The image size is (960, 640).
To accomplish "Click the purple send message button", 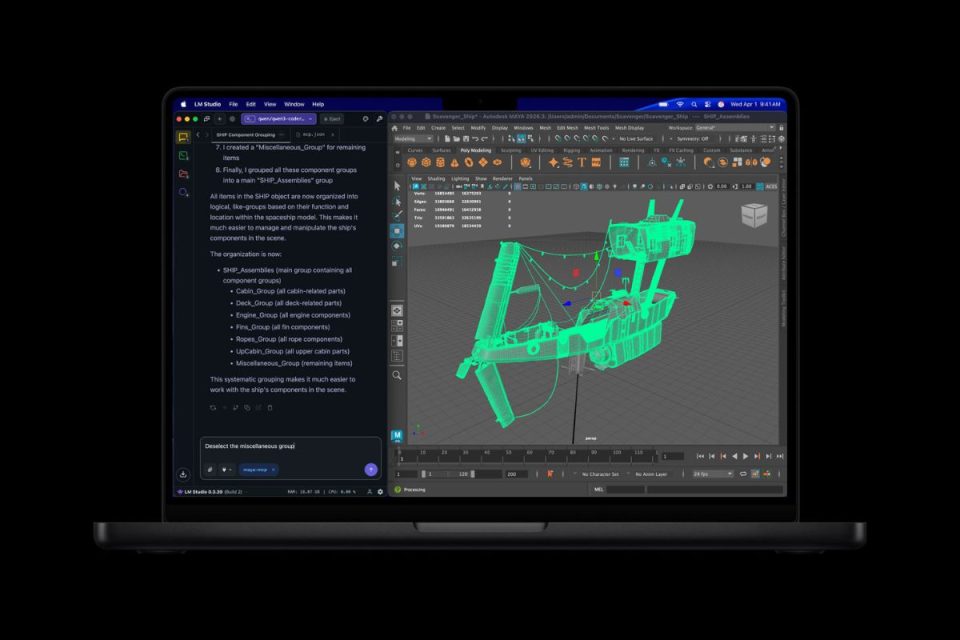I will pos(370,469).
